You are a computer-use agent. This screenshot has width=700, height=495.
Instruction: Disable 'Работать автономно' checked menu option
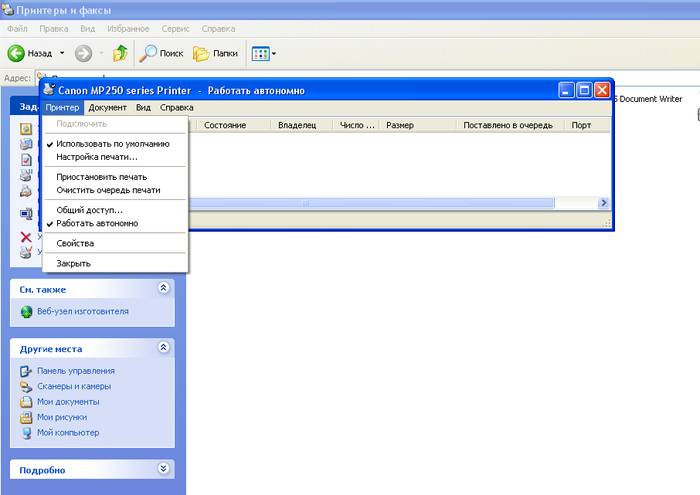pyautogui.click(x=97, y=223)
